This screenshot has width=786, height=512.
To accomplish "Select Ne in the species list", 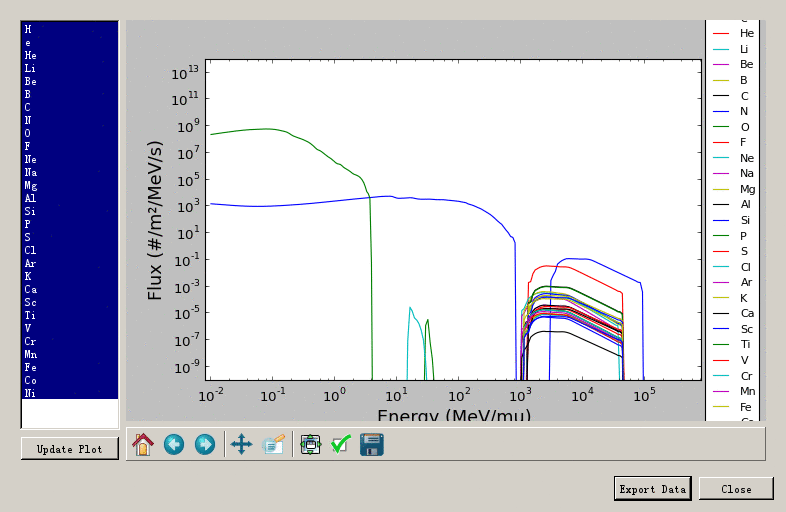I will (70, 159).
